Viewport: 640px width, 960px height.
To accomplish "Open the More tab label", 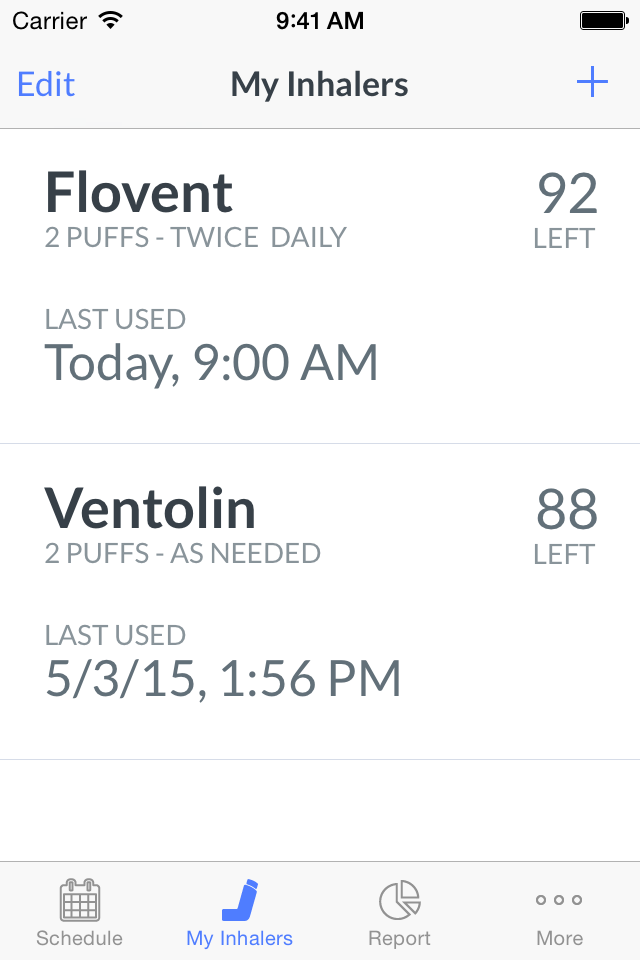I will tap(559, 938).
